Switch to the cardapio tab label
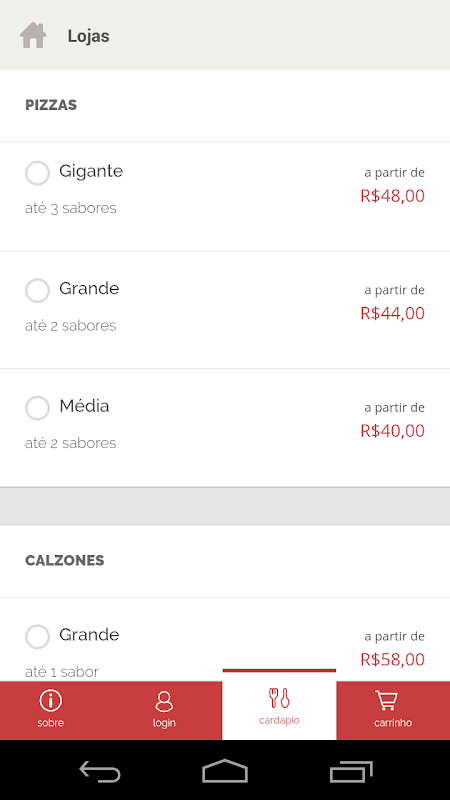Screen dimensions: 450x800 click(279, 720)
